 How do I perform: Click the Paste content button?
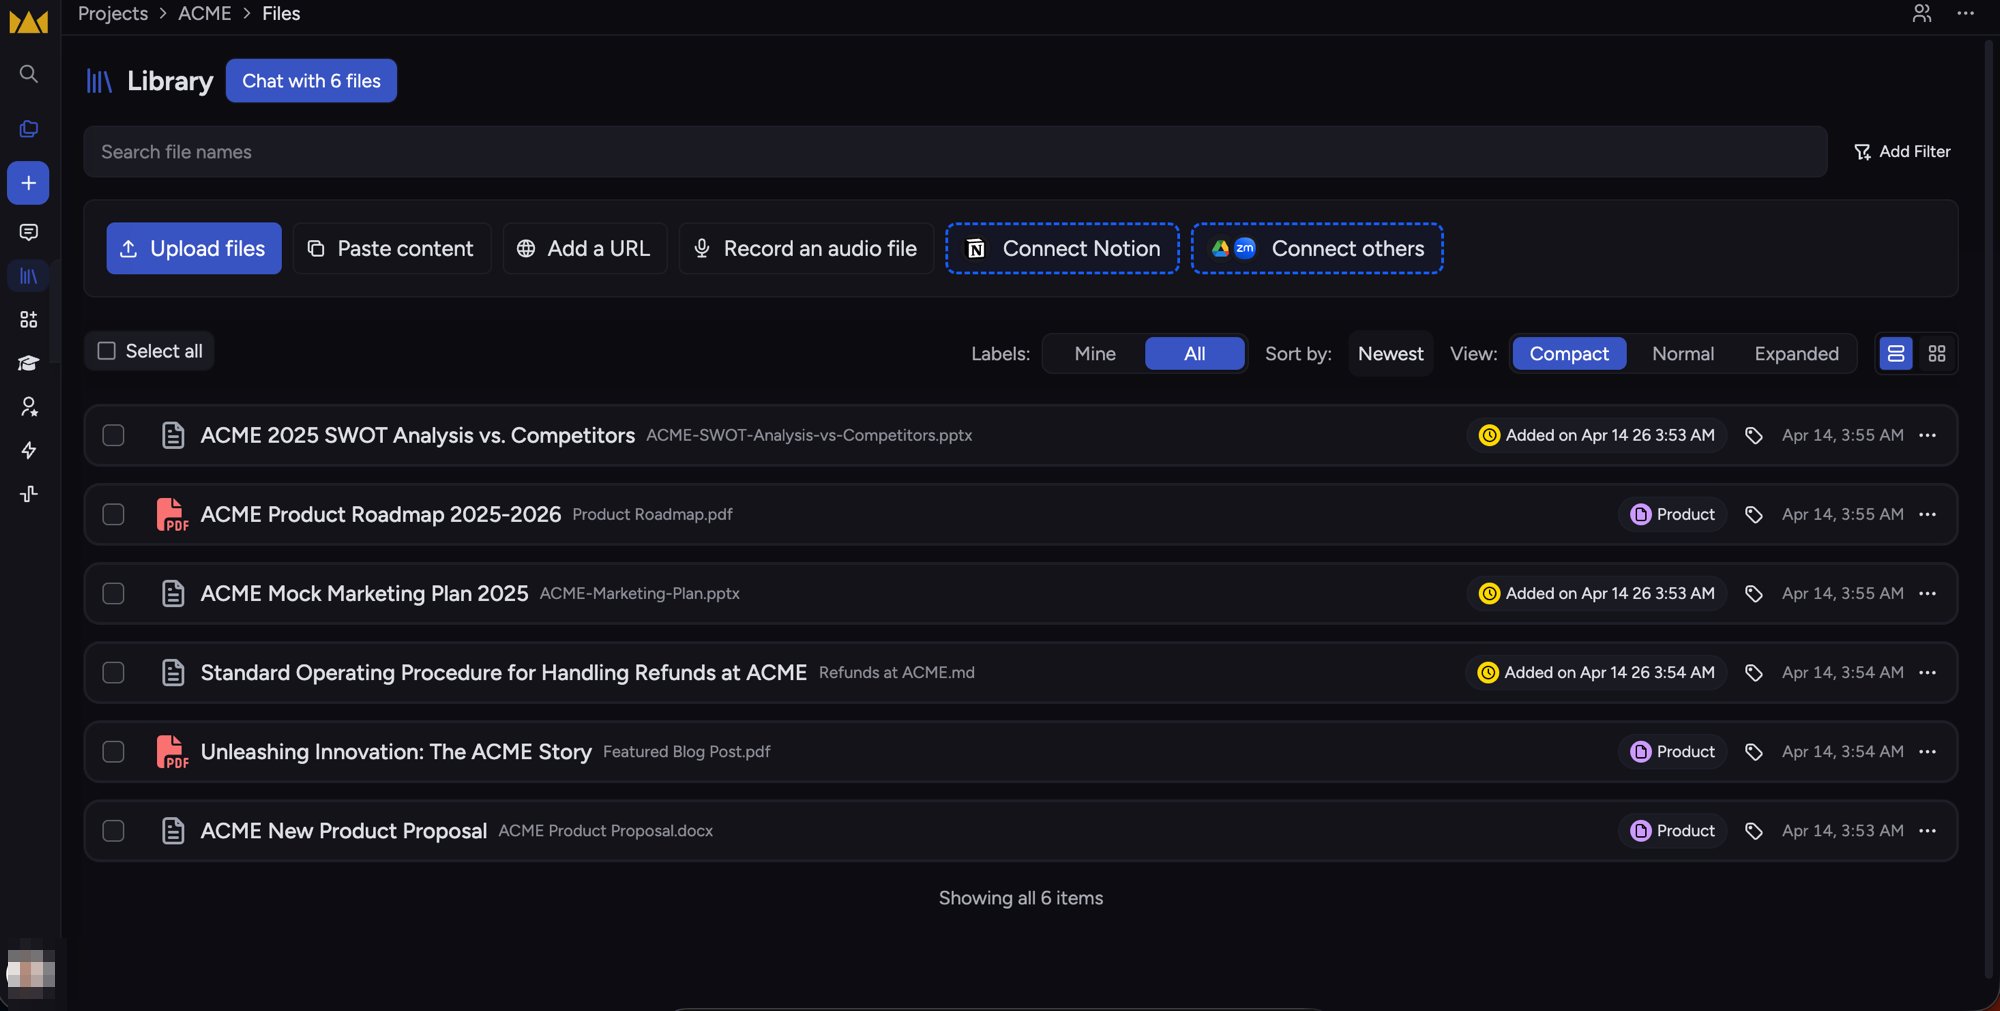(392, 249)
